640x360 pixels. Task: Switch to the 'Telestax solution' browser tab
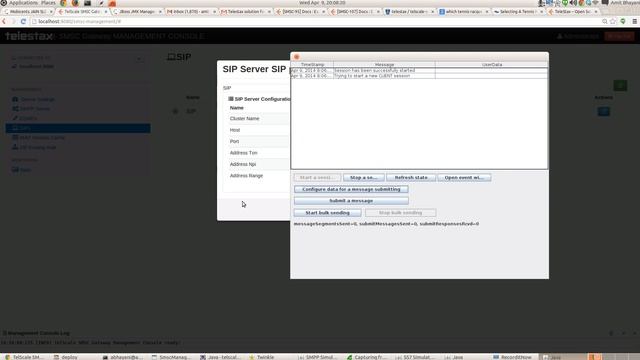[x=245, y=11]
